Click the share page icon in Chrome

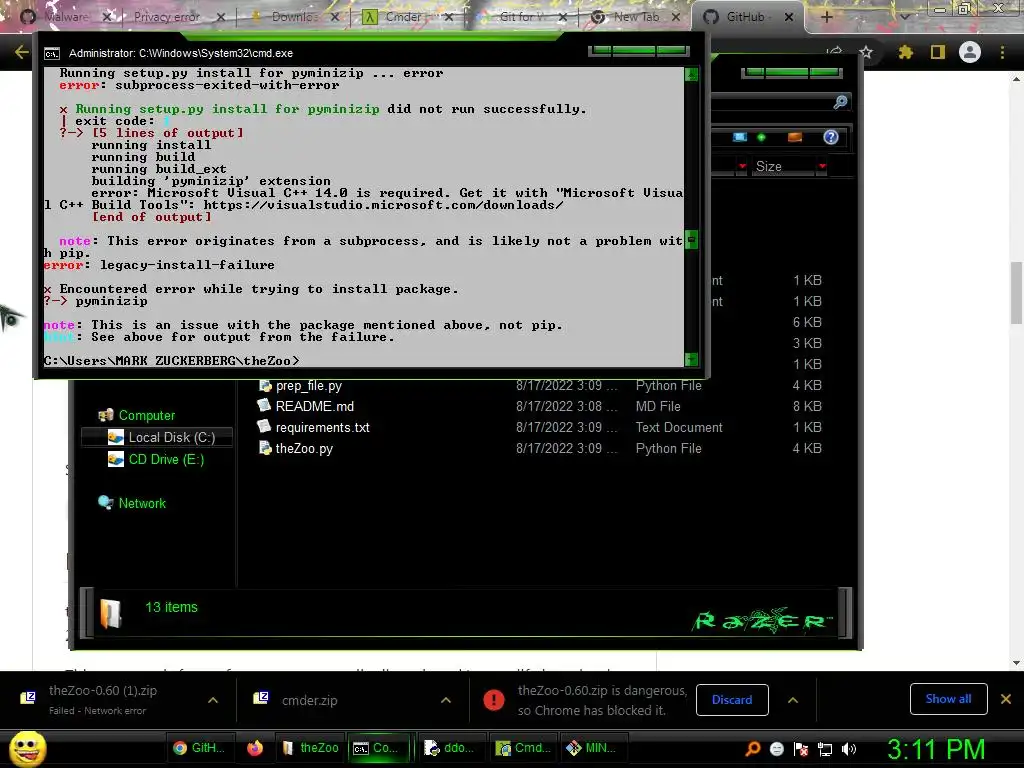835,51
